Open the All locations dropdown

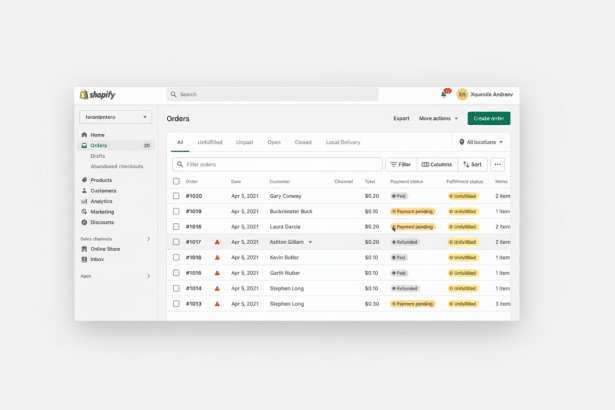click(x=481, y=142)
